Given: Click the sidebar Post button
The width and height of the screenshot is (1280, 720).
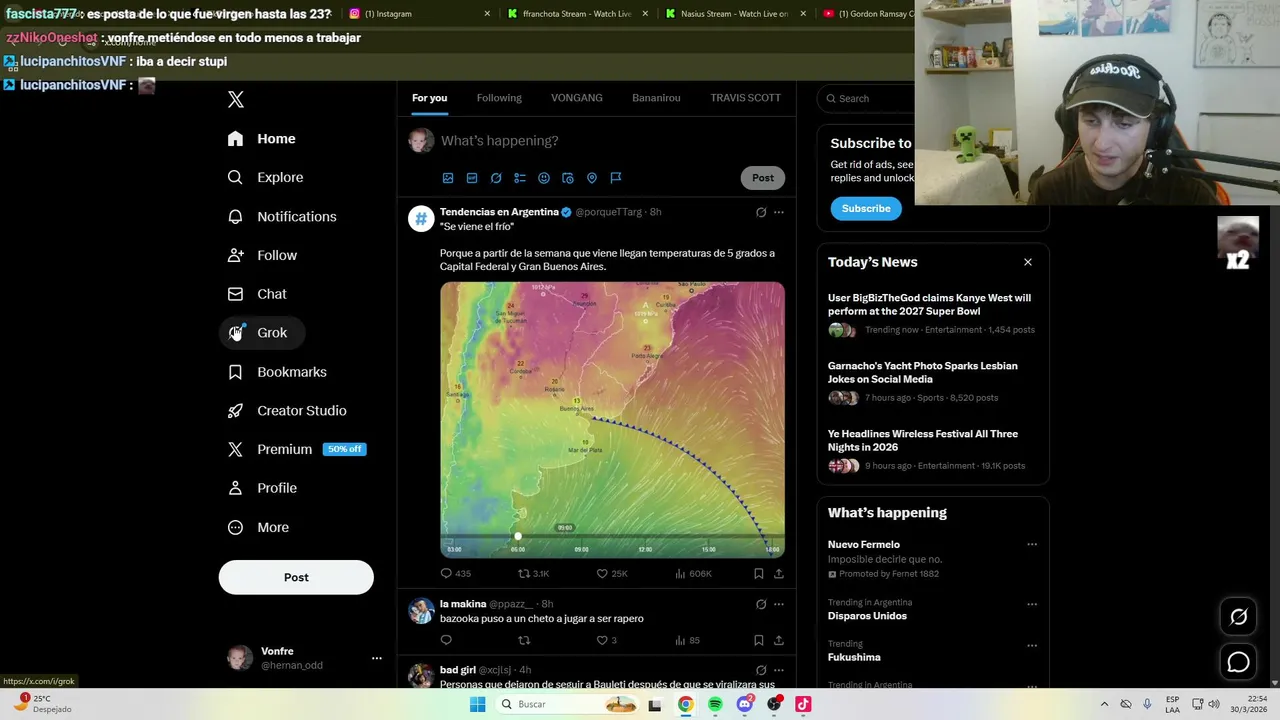Looking at the screenshot, I should (296, 577).
